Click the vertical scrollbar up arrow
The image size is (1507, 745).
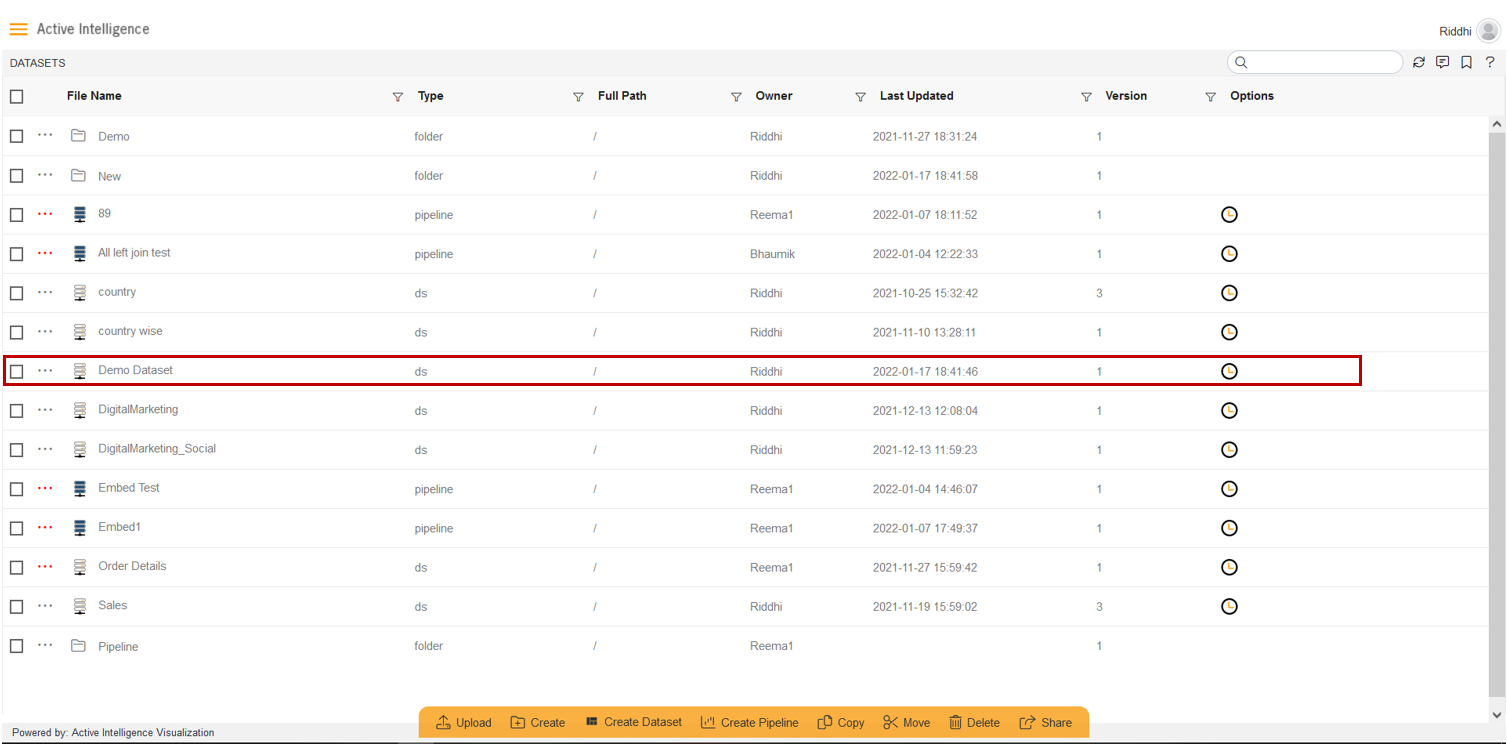pyautogui.click(x=1497, y=124)
